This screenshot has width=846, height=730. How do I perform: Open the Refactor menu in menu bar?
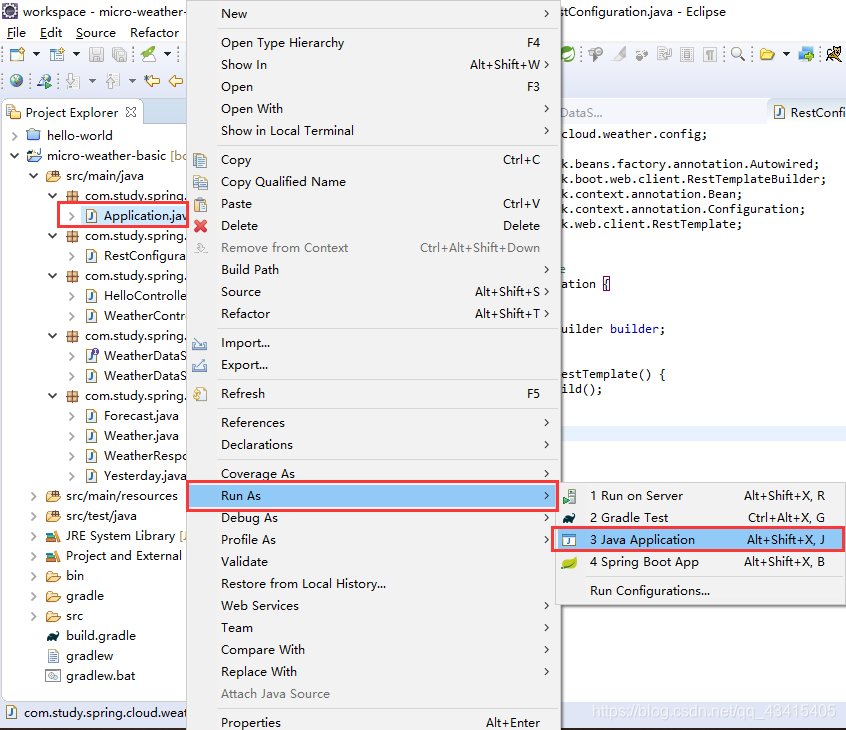coord(154,32)
